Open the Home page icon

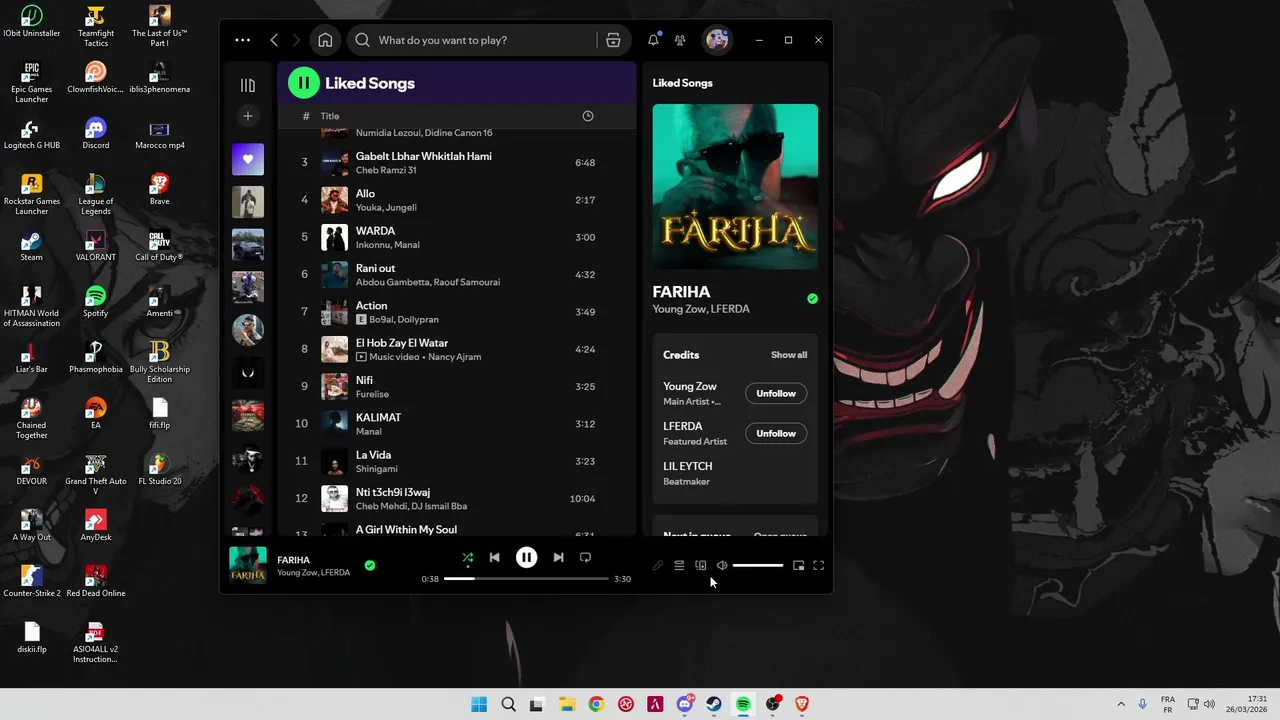pyautogui.click(x=325, y=40)
